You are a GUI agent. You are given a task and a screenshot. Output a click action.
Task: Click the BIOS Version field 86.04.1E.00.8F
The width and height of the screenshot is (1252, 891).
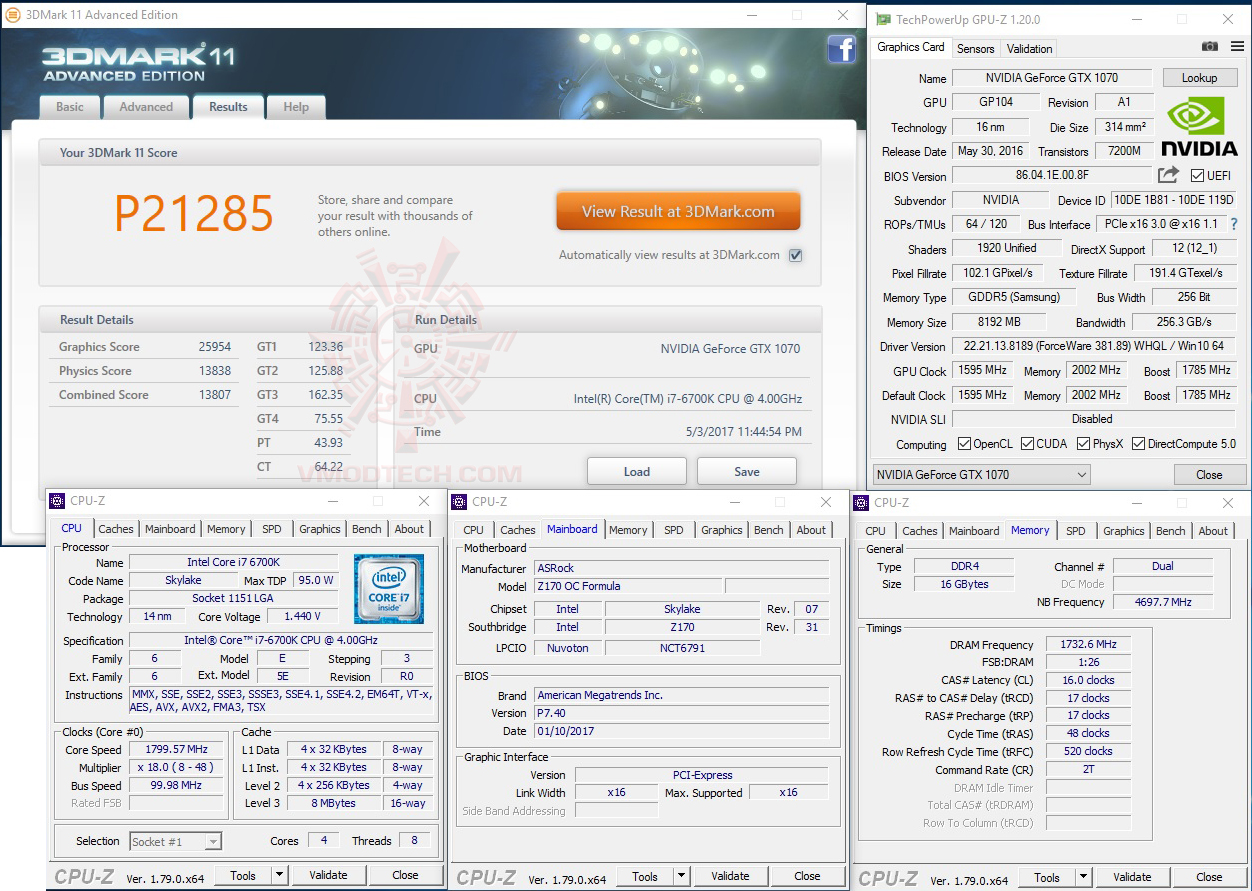click(1052, 176)
